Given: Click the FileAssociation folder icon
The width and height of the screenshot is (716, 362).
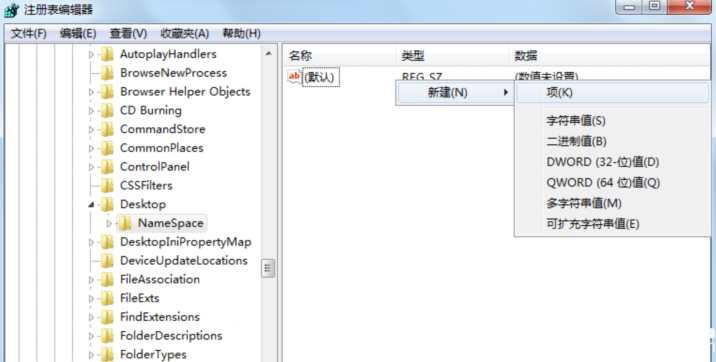Looking at the screenshot, I should click(107, 279).
